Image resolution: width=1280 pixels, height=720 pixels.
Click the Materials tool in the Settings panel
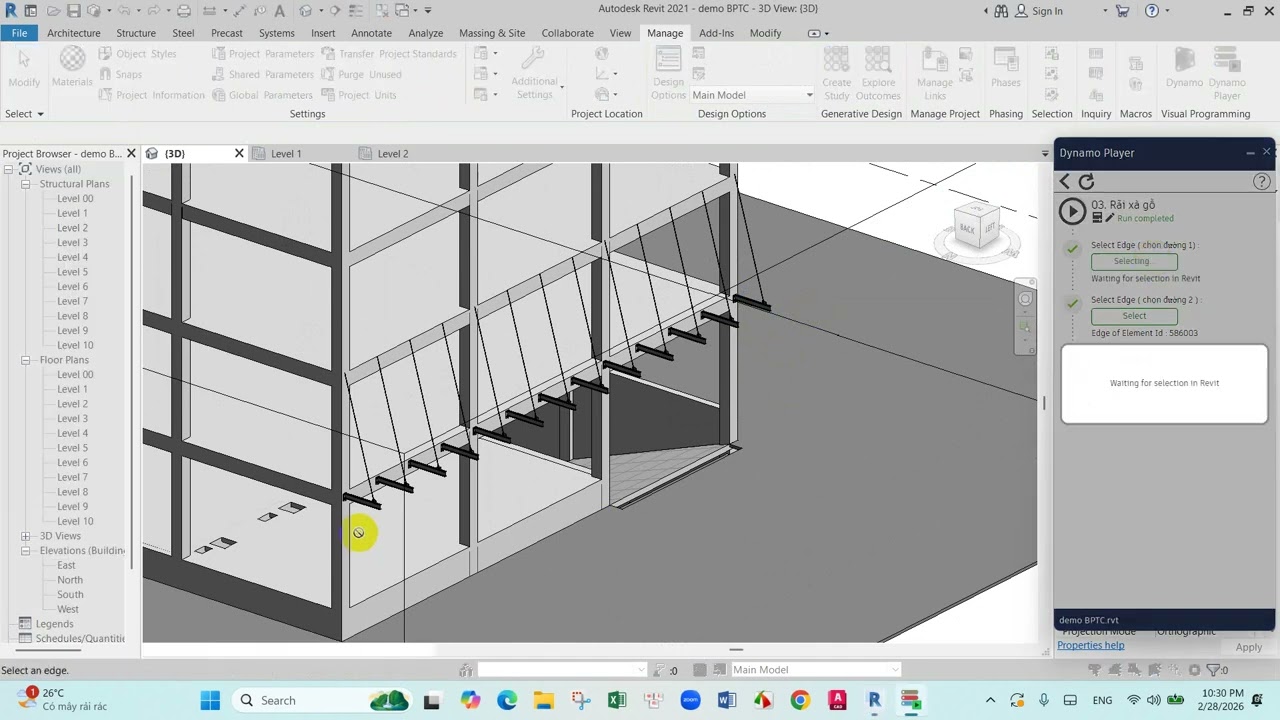[x=72, y=67]
